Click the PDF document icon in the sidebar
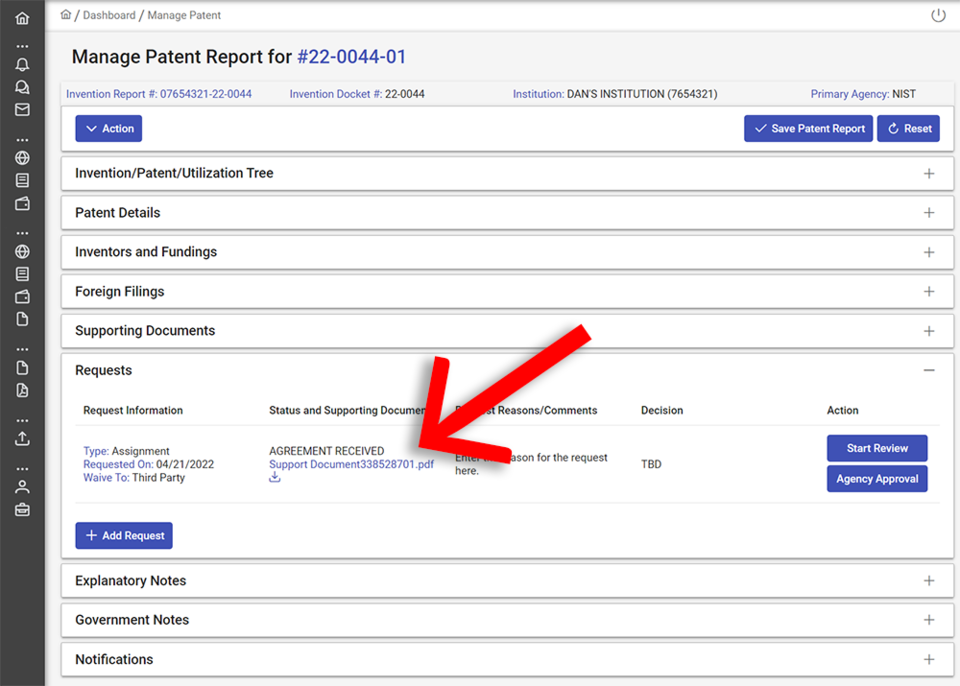The image size is (960, 686). (x=22, y=389)
